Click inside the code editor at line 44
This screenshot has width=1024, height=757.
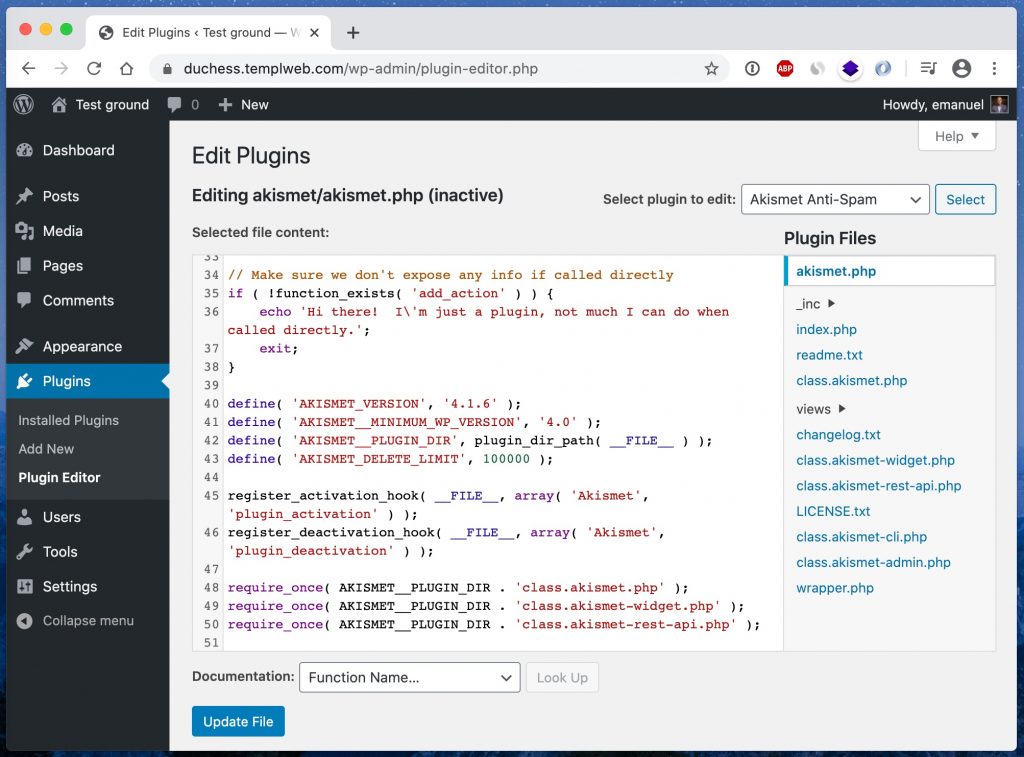[x=503, y=477]
